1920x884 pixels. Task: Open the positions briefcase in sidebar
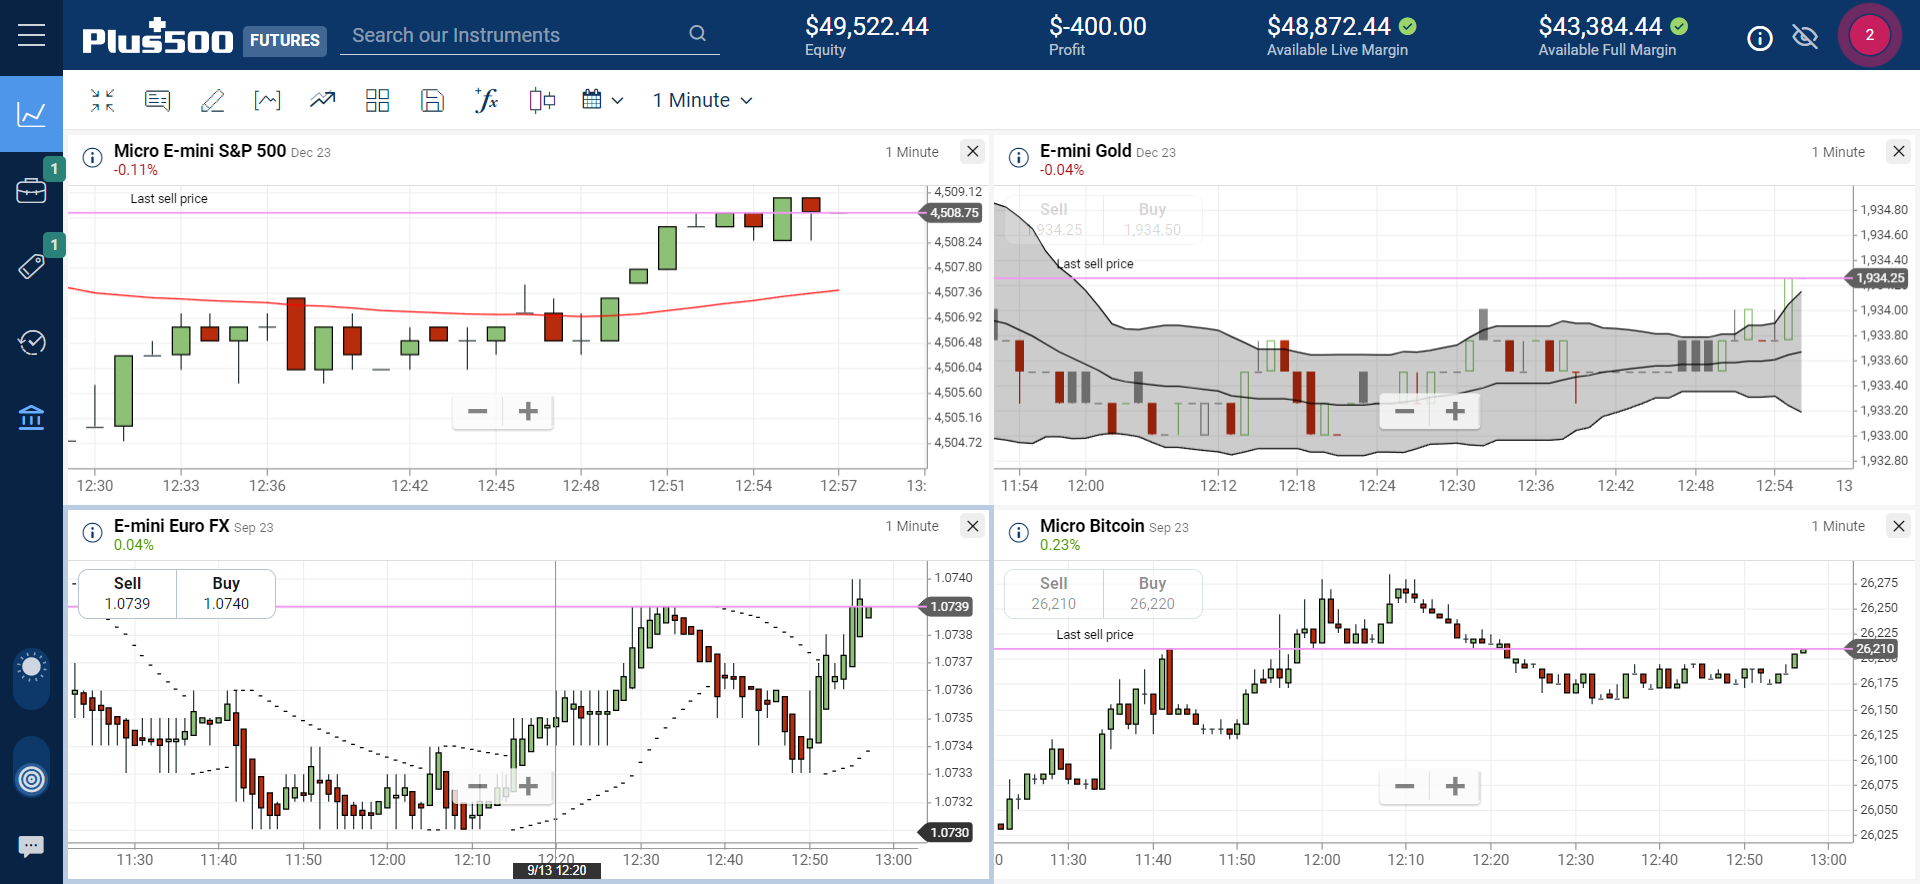click(x=31, y=190)
